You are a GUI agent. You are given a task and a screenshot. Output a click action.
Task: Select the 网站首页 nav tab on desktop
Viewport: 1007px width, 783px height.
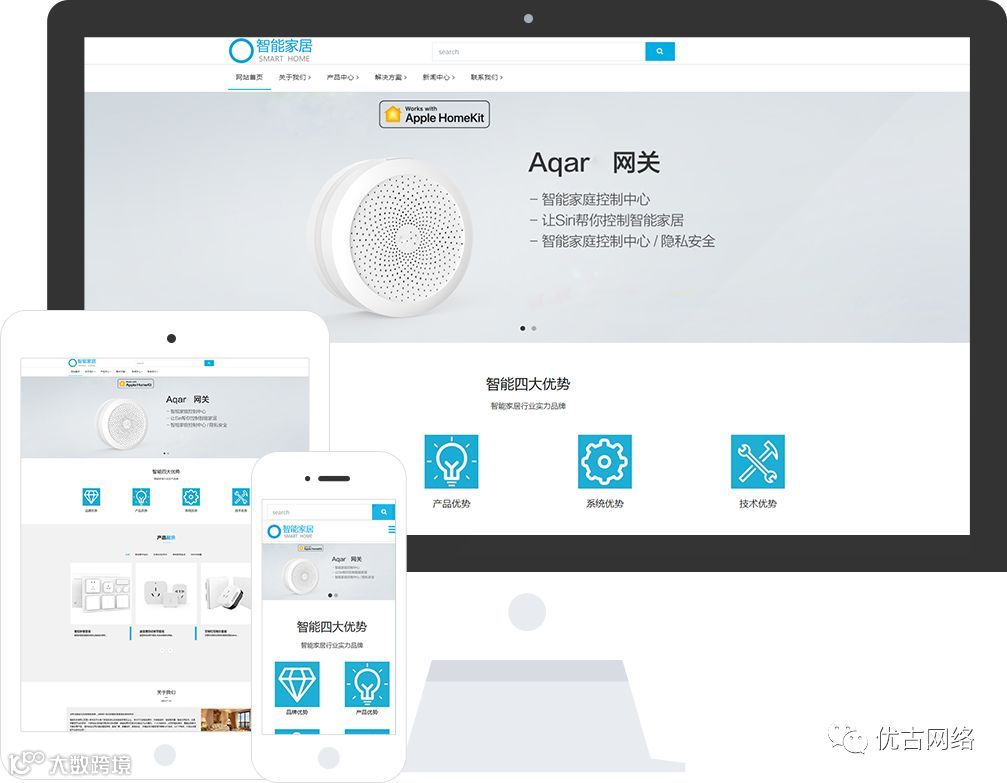point(249,77)
